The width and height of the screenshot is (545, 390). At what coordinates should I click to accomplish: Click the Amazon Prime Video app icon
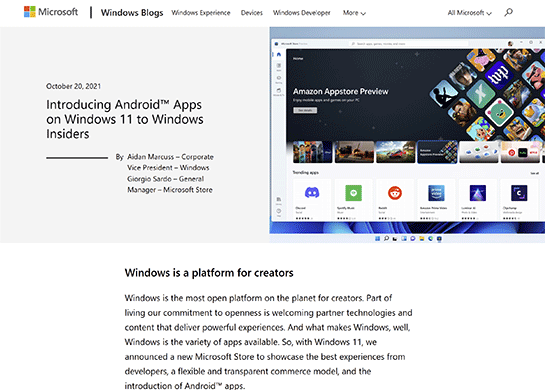coord(436,193)
